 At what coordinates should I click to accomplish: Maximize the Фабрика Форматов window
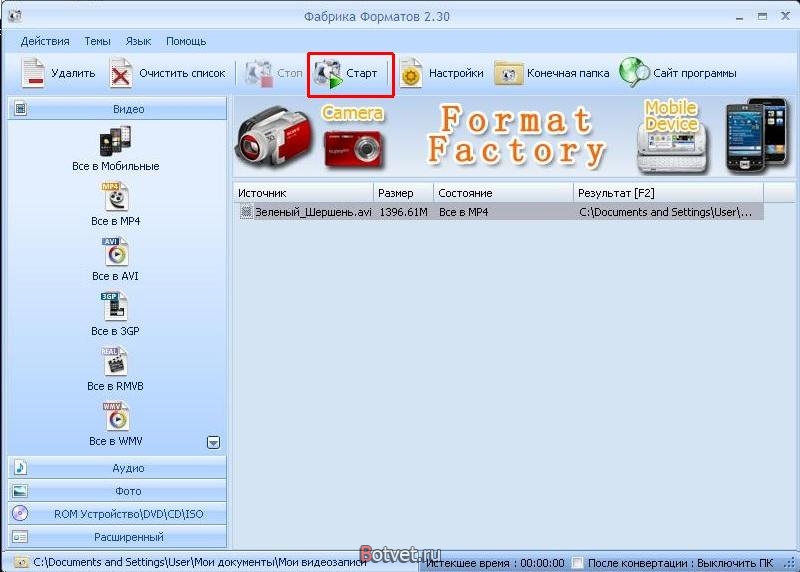762,16
